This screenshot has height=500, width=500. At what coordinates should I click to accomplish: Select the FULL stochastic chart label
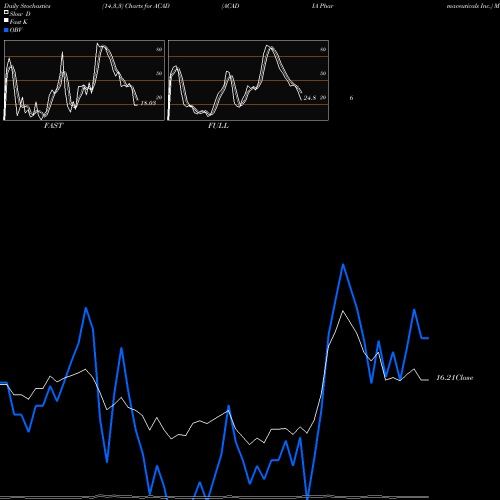click(218, 126)
